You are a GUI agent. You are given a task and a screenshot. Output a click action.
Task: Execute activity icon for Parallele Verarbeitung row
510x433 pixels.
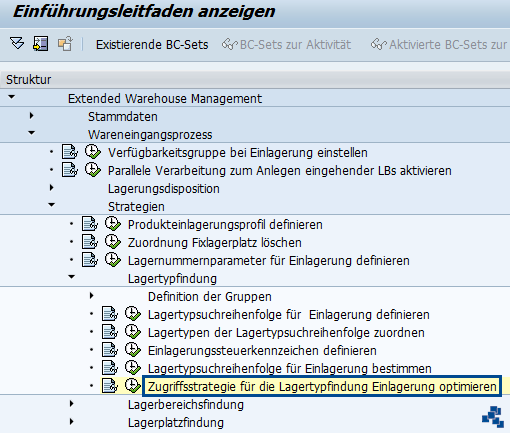click(93, 170)
